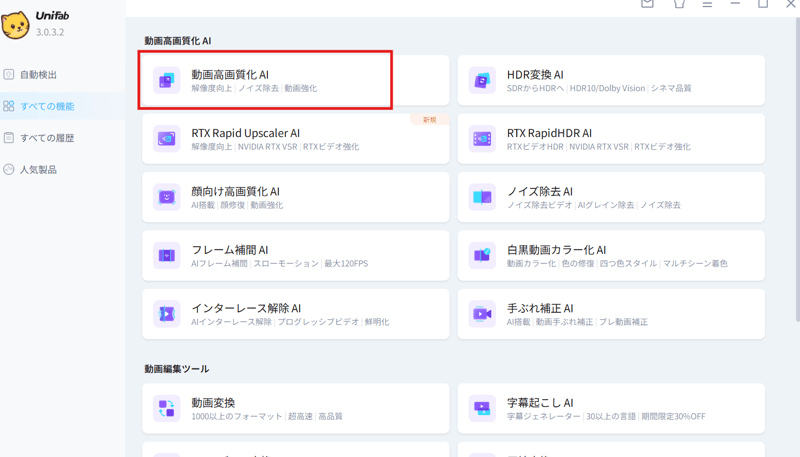The height and width of the screenshot is (457, 800).
Task: Open the hamburger menu in title bar
Action: tap(707, 4)
